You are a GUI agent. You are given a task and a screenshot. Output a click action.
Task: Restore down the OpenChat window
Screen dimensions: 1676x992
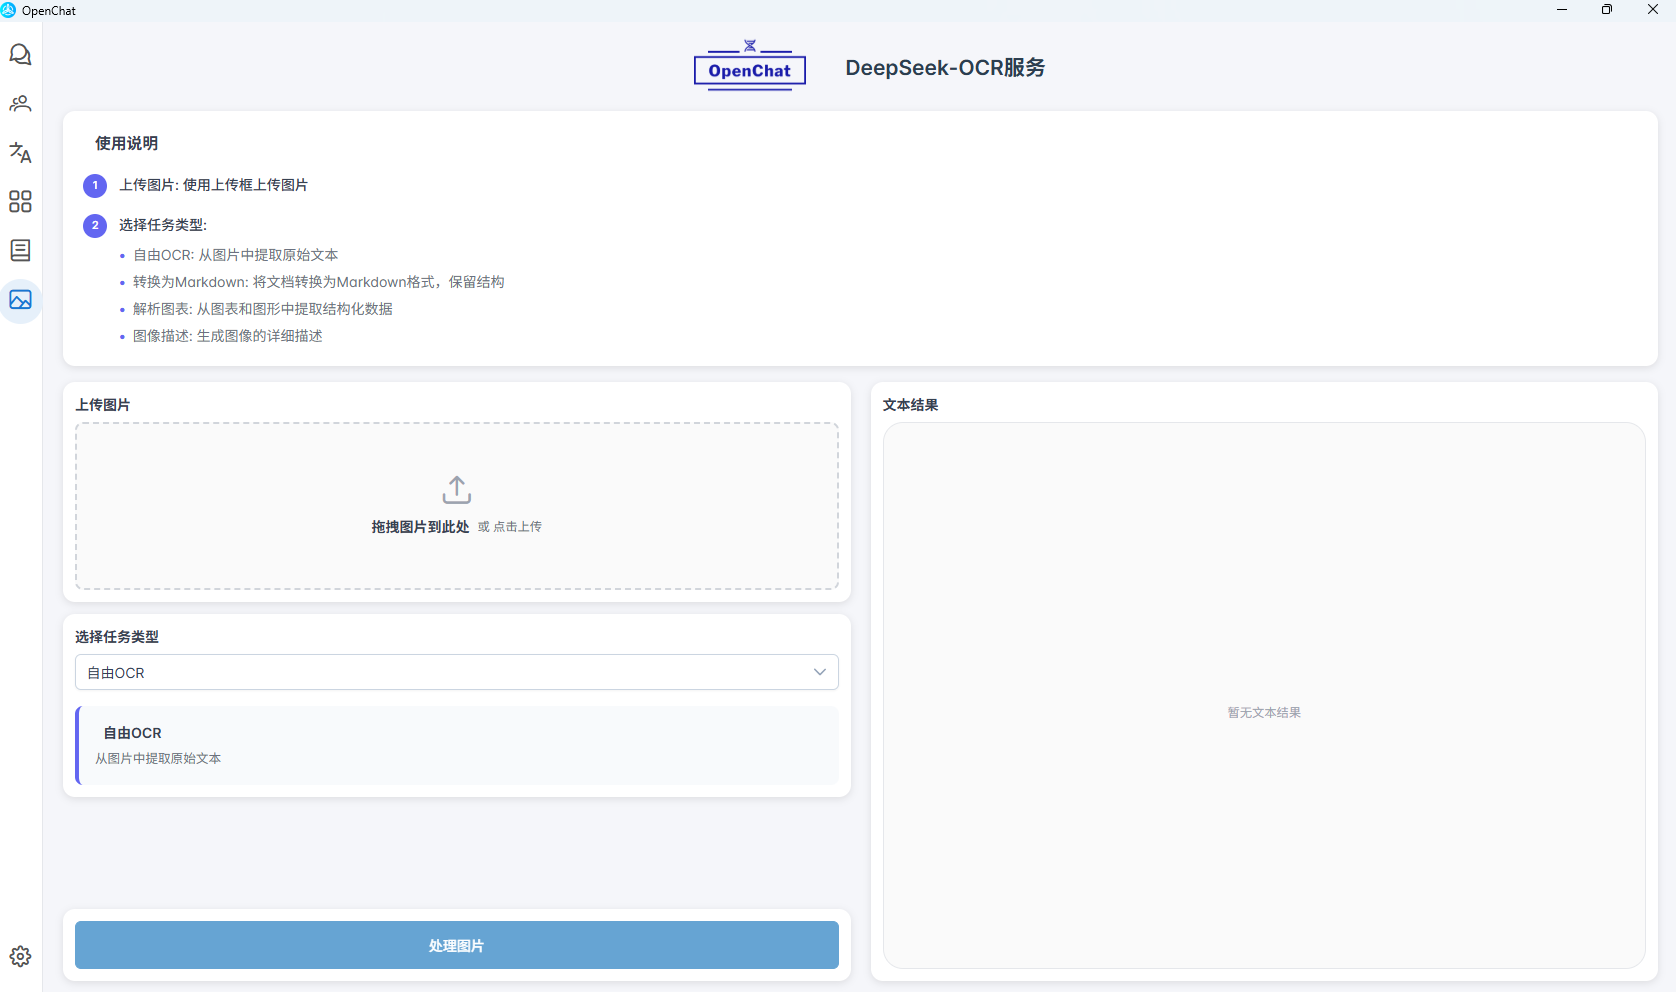[1607, 10]
